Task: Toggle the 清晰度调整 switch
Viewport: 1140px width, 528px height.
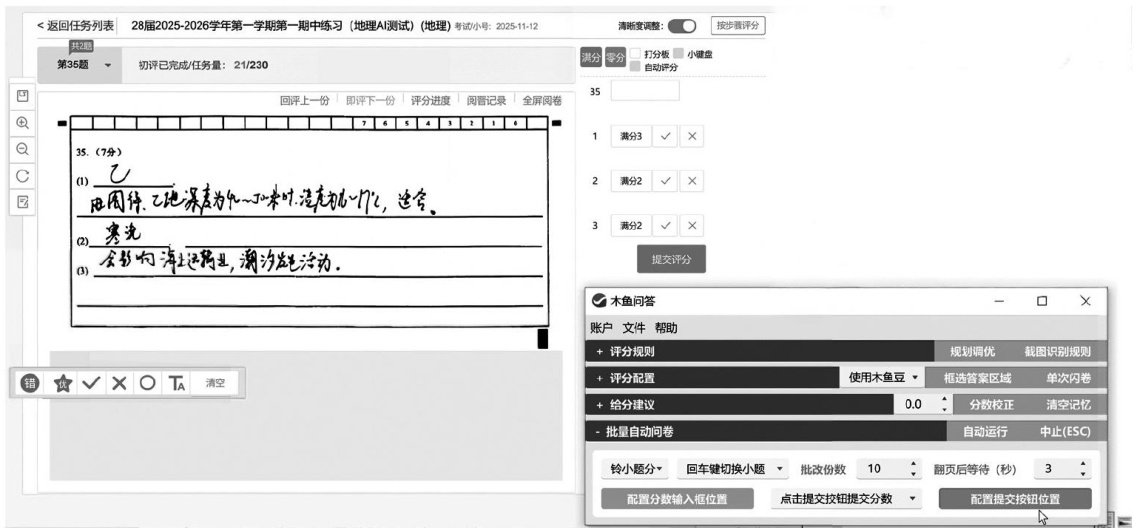Action: coord(681,26)
